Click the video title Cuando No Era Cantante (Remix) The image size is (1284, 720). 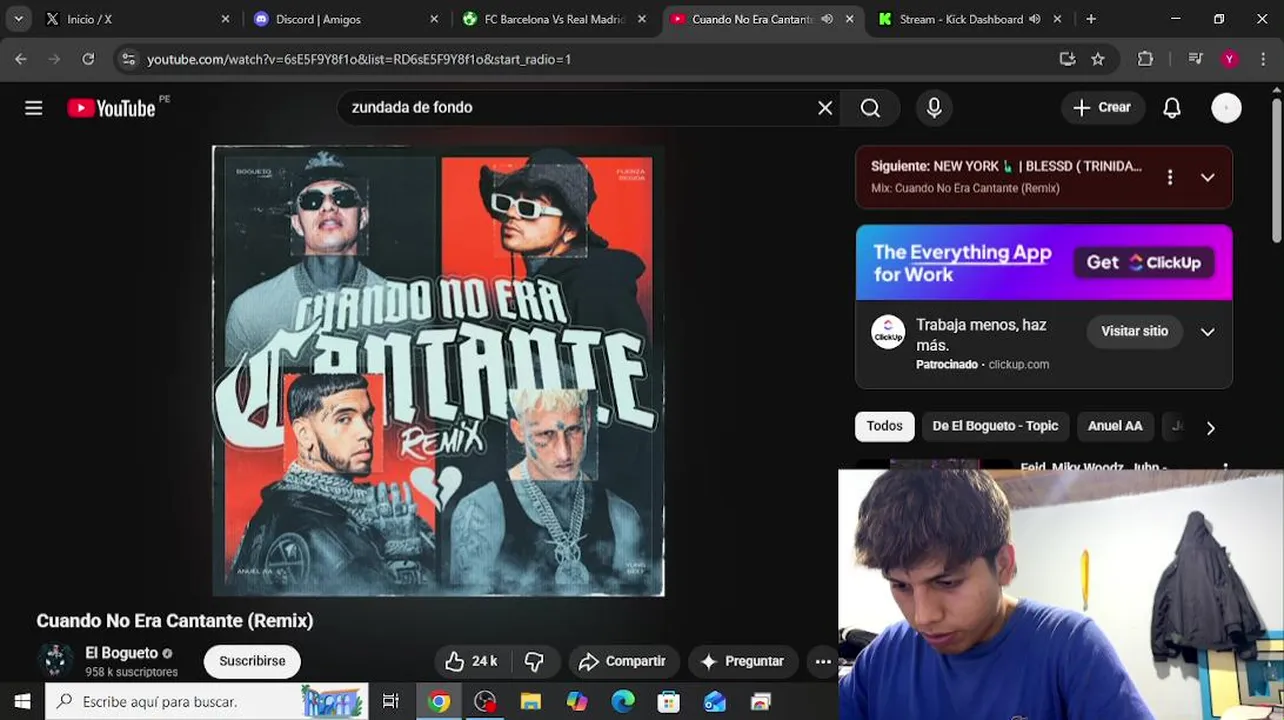point(175,621)
